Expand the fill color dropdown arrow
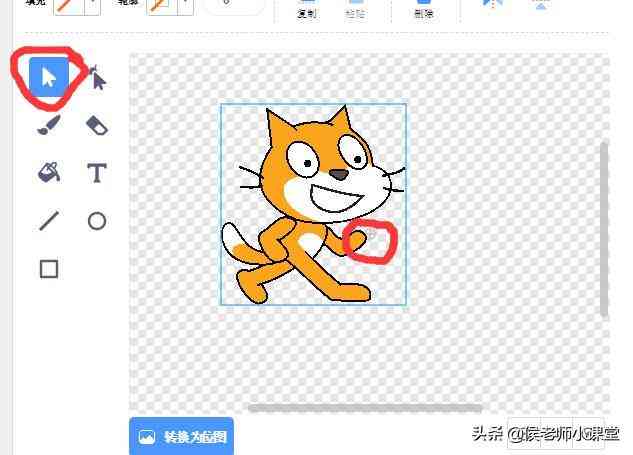Viewport: 633px width, 455px height. pyautogui.click(x=93, y=6)
